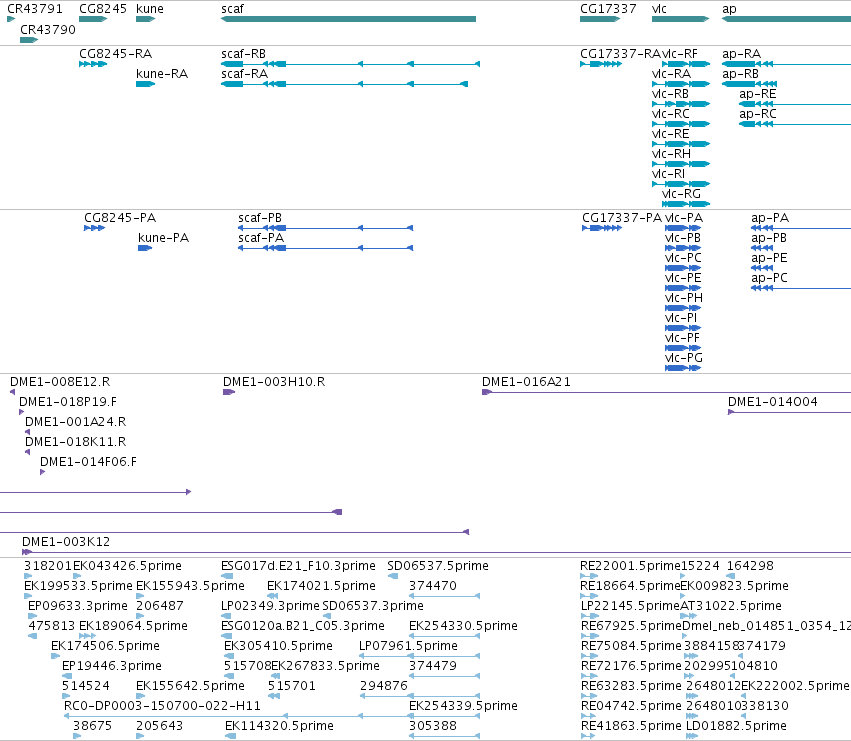Open the vlc-PG protein label

[x=684, y=358]
